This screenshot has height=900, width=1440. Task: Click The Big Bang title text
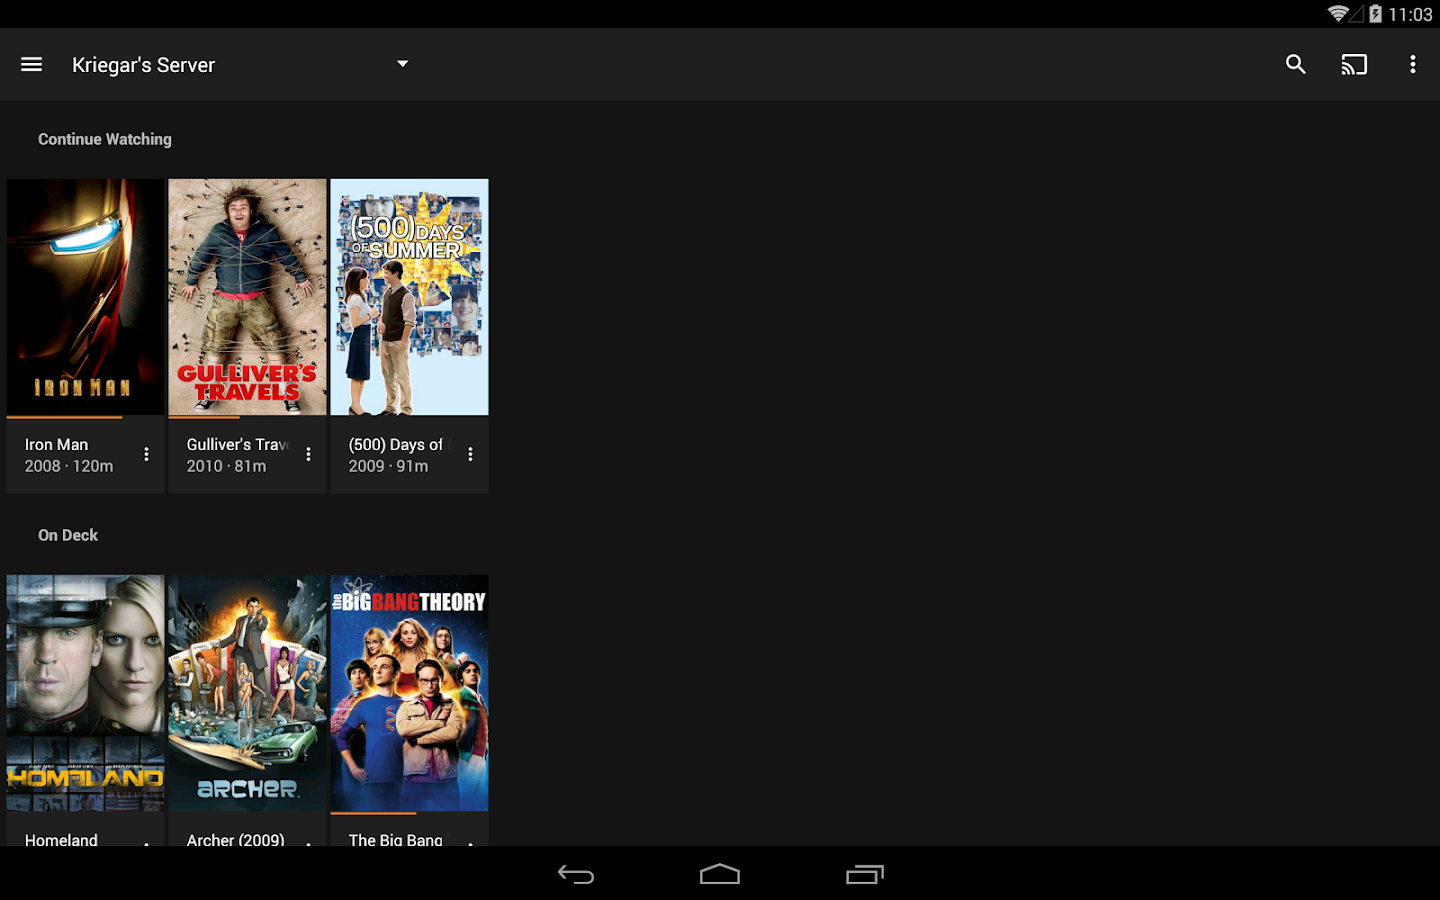[x=397, y=839]
